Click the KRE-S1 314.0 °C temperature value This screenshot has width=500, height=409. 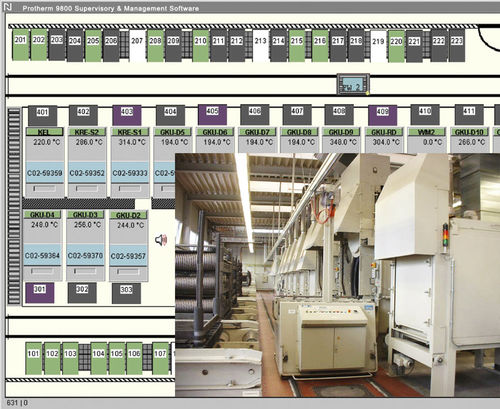point(132,142)
